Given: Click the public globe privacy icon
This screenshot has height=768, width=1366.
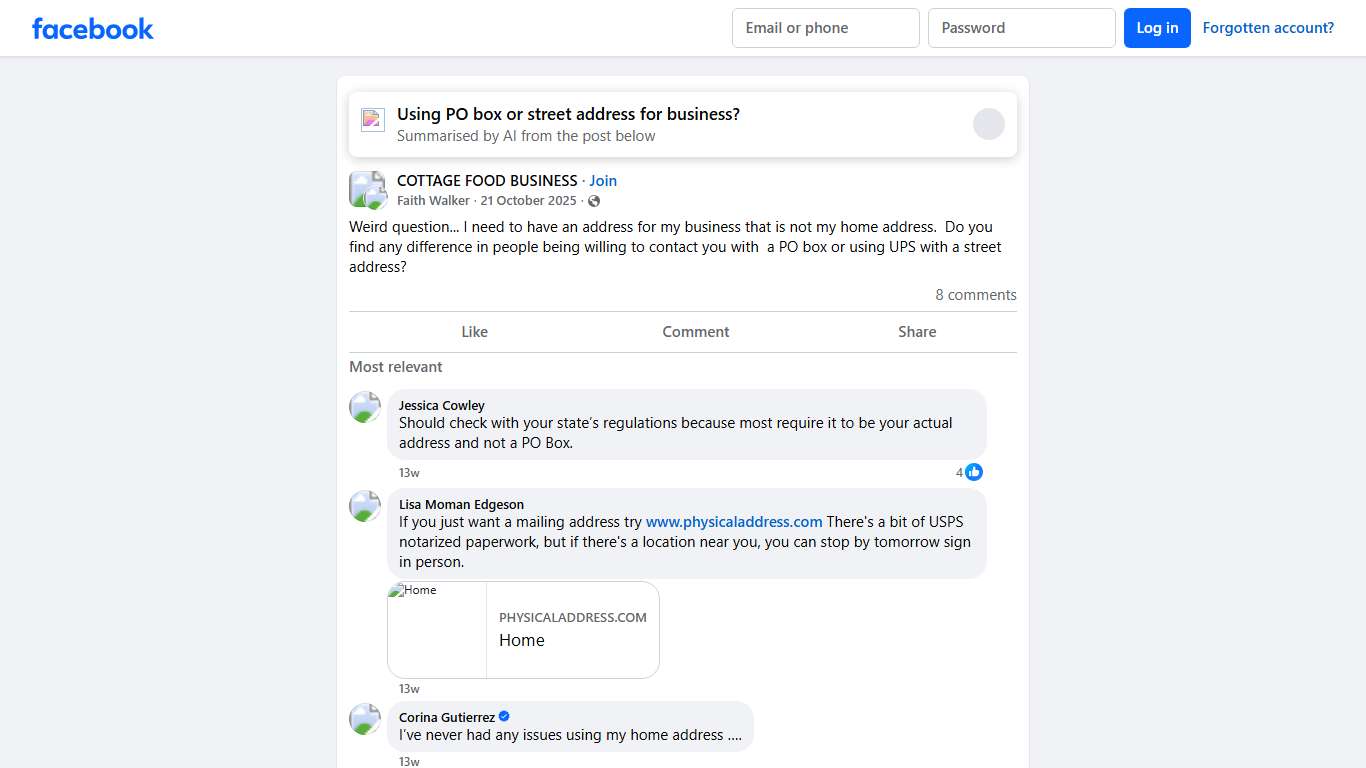Looking at the screenshot, I should pyautogui.click(x=594, y=201).
